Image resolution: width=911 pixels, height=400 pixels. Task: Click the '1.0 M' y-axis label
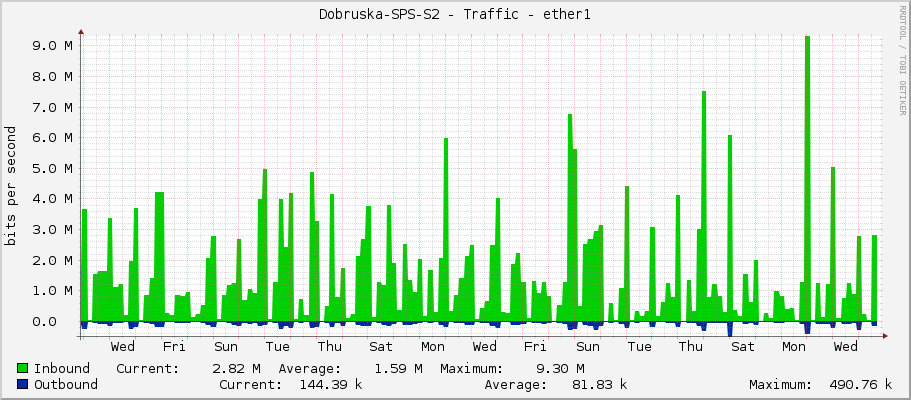tap(53, 290)
